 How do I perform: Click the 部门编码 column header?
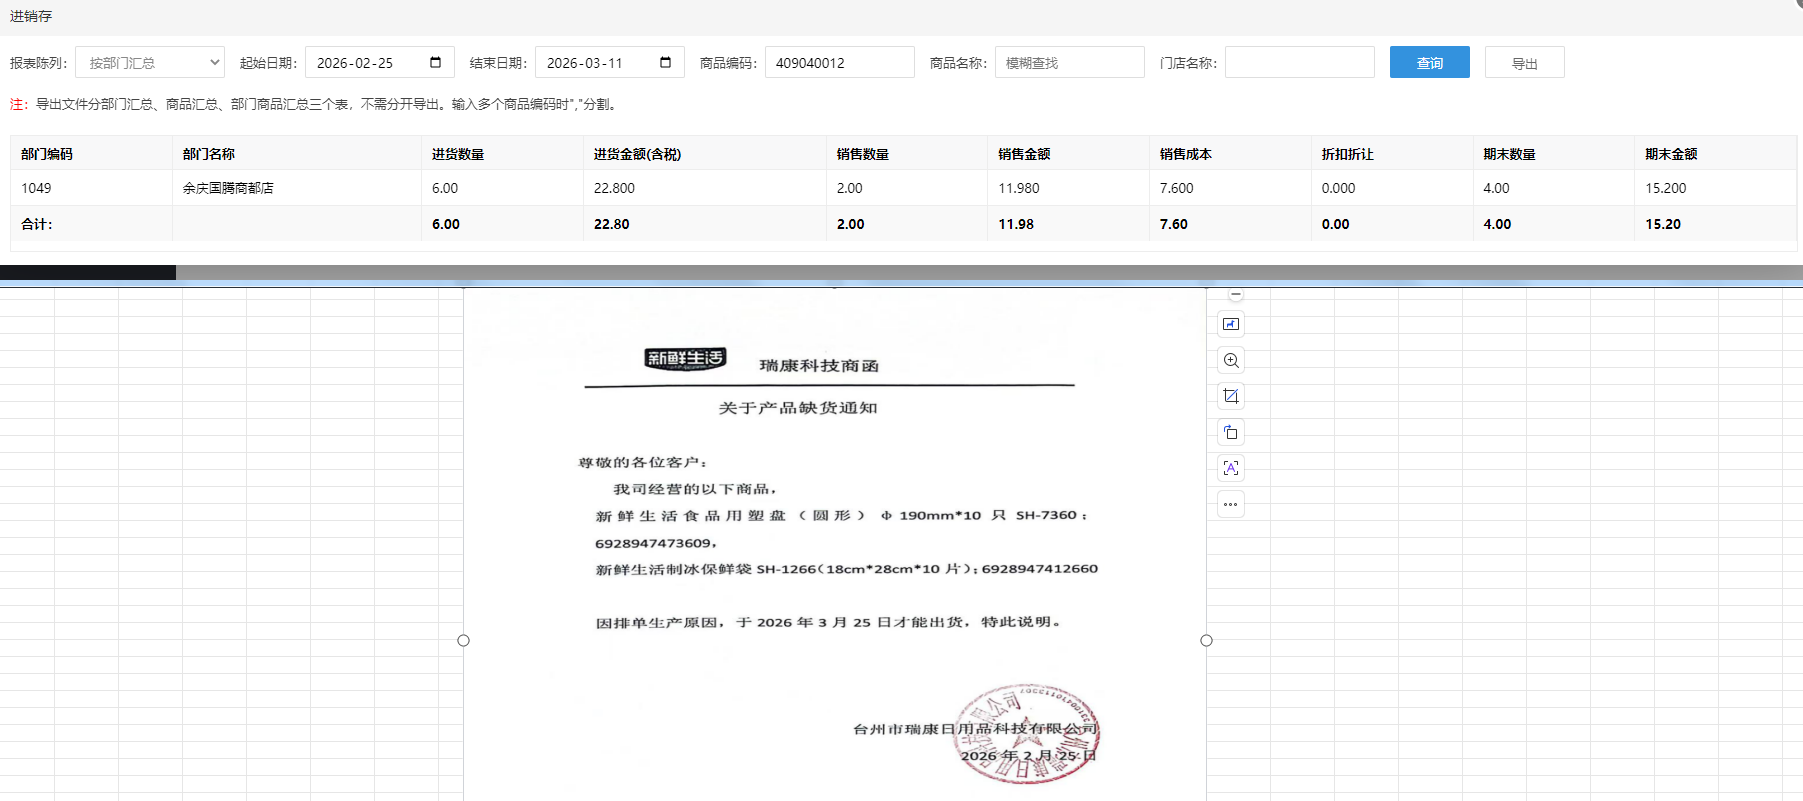click(x=47, y=154)
